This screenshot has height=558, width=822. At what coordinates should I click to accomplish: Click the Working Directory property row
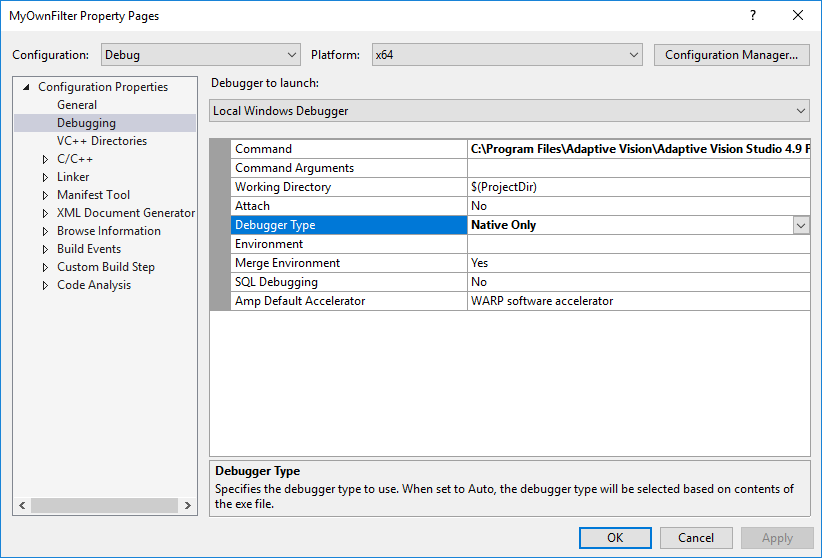[x=282, y=187]
